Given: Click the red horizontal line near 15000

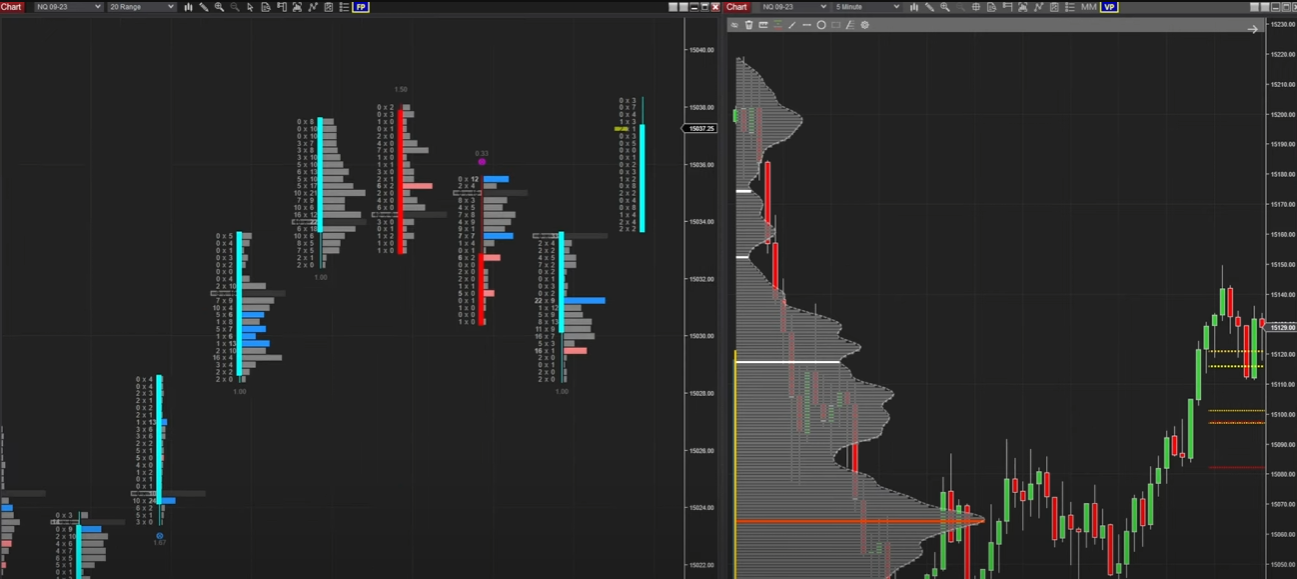Looking at the screenshot, I should pos(1237,467).
